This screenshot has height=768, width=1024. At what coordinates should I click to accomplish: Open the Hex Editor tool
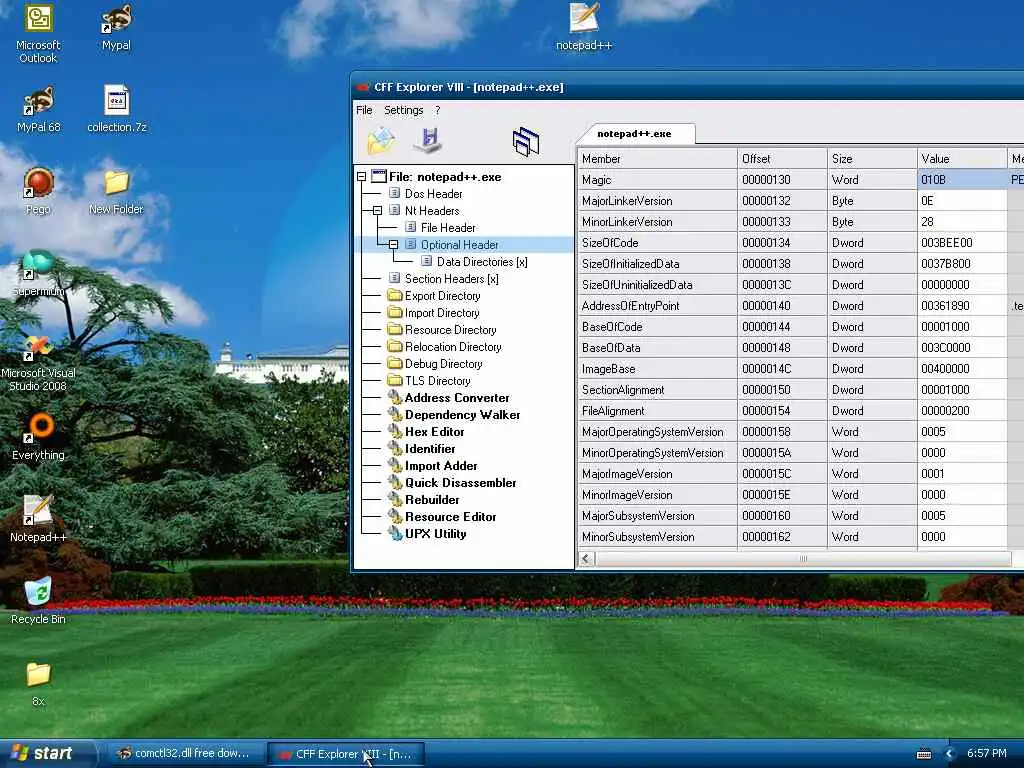pyautogui.click(x=434, y=432)
